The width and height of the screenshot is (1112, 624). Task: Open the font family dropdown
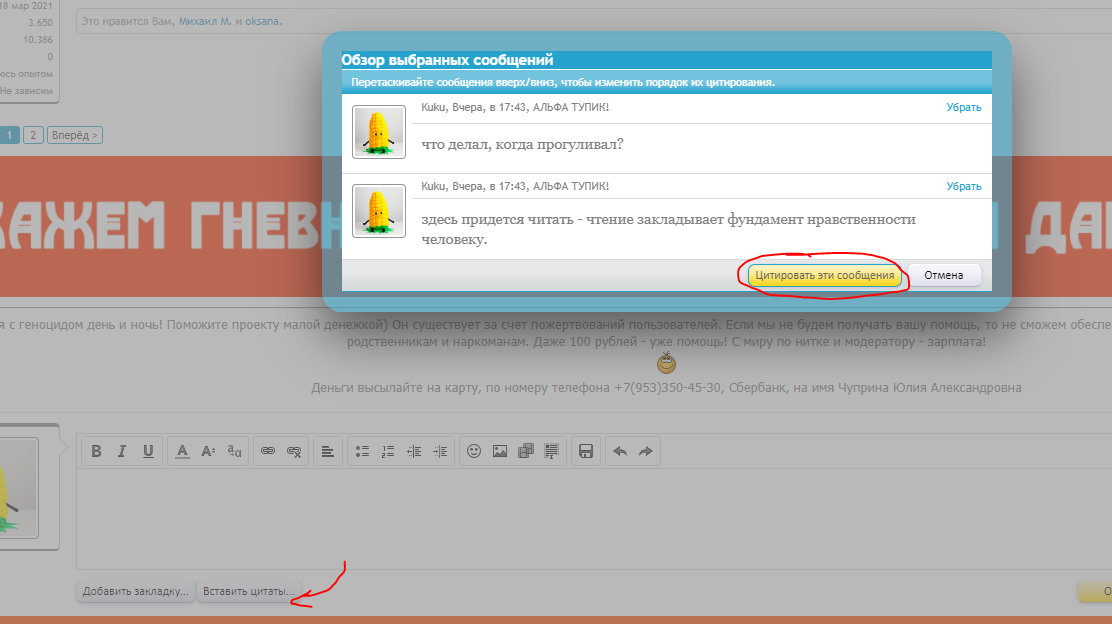[234, 451]
